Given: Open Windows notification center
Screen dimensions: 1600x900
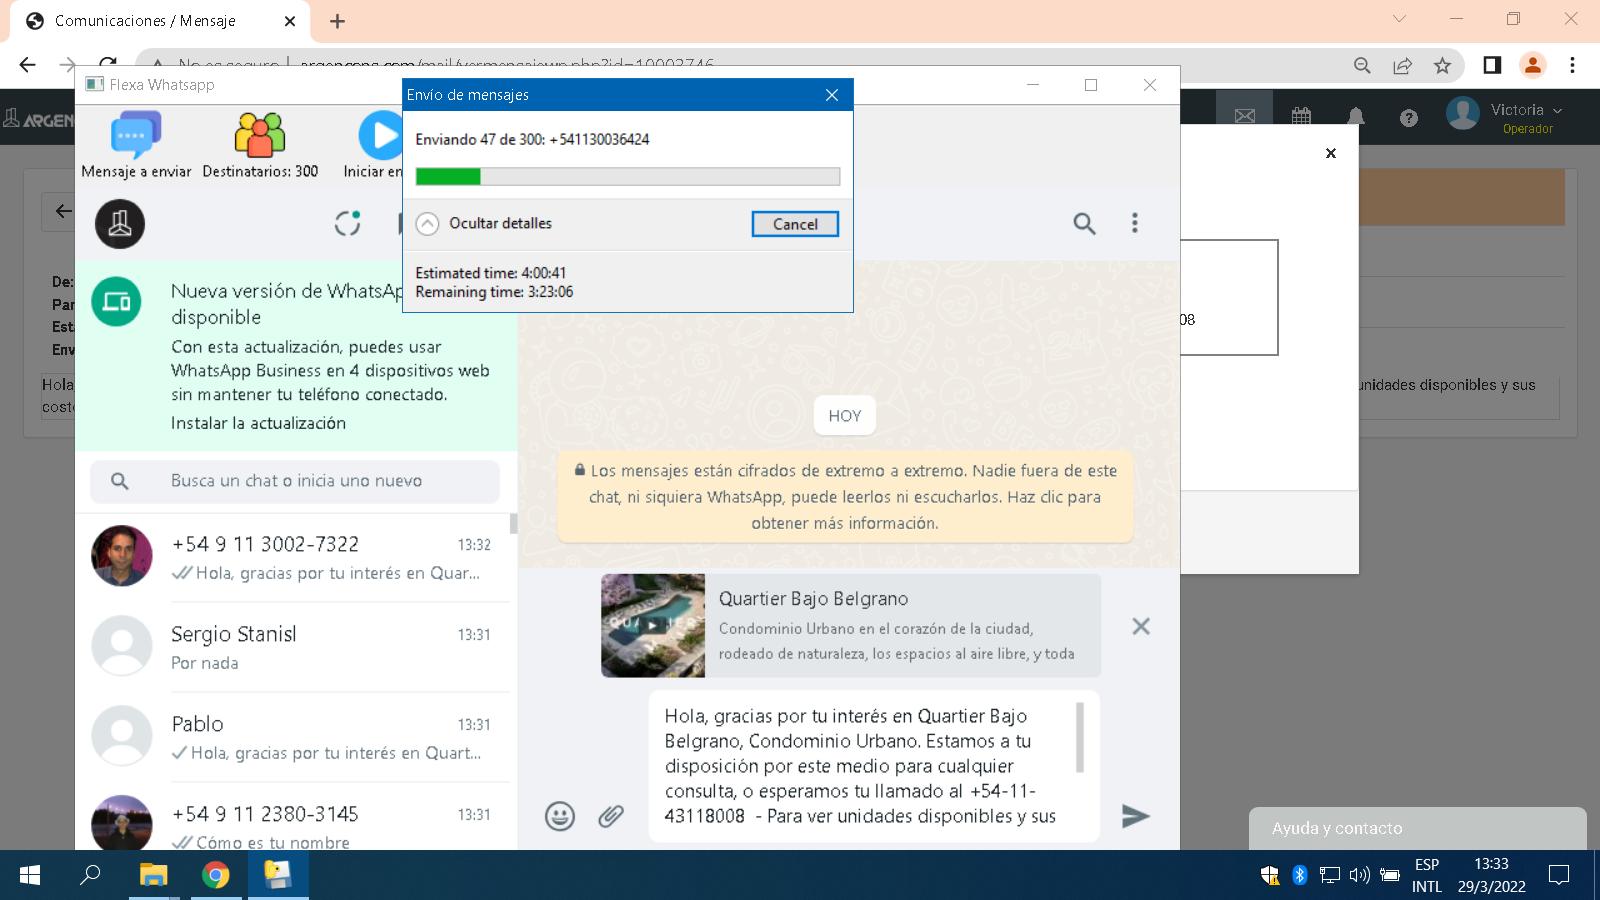Looking at the screenshot, I should (1558, 875).
